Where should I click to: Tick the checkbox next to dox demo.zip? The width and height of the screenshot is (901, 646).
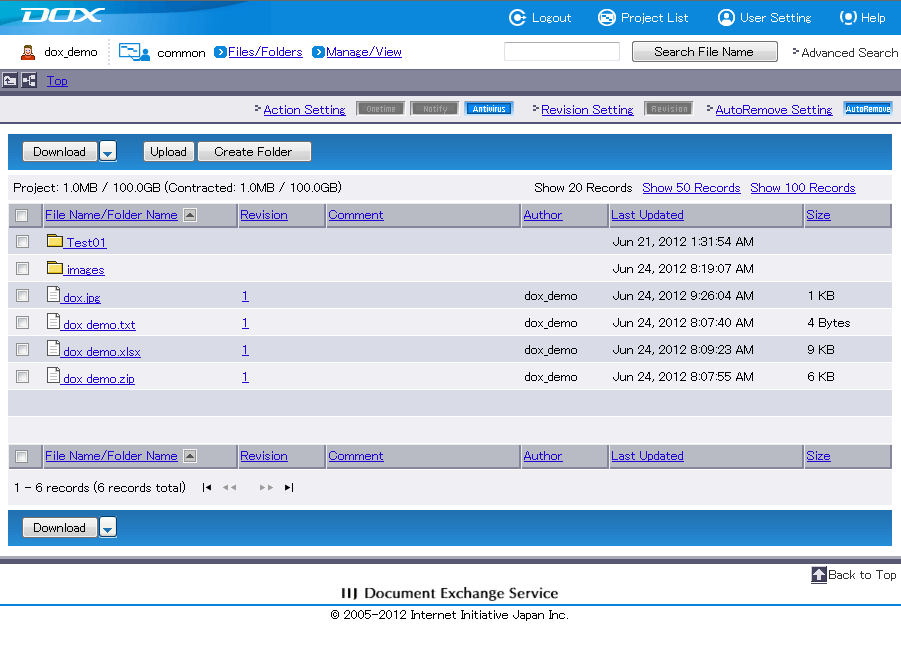(22, 377)
